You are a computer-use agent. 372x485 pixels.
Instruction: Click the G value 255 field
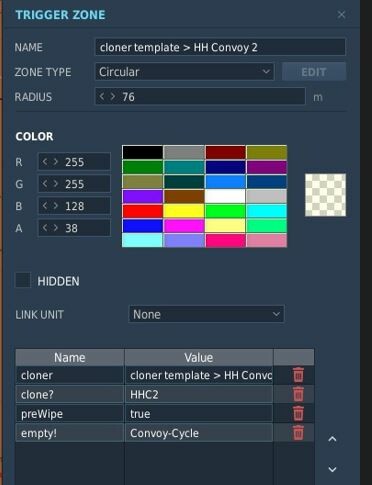point(74,184)
